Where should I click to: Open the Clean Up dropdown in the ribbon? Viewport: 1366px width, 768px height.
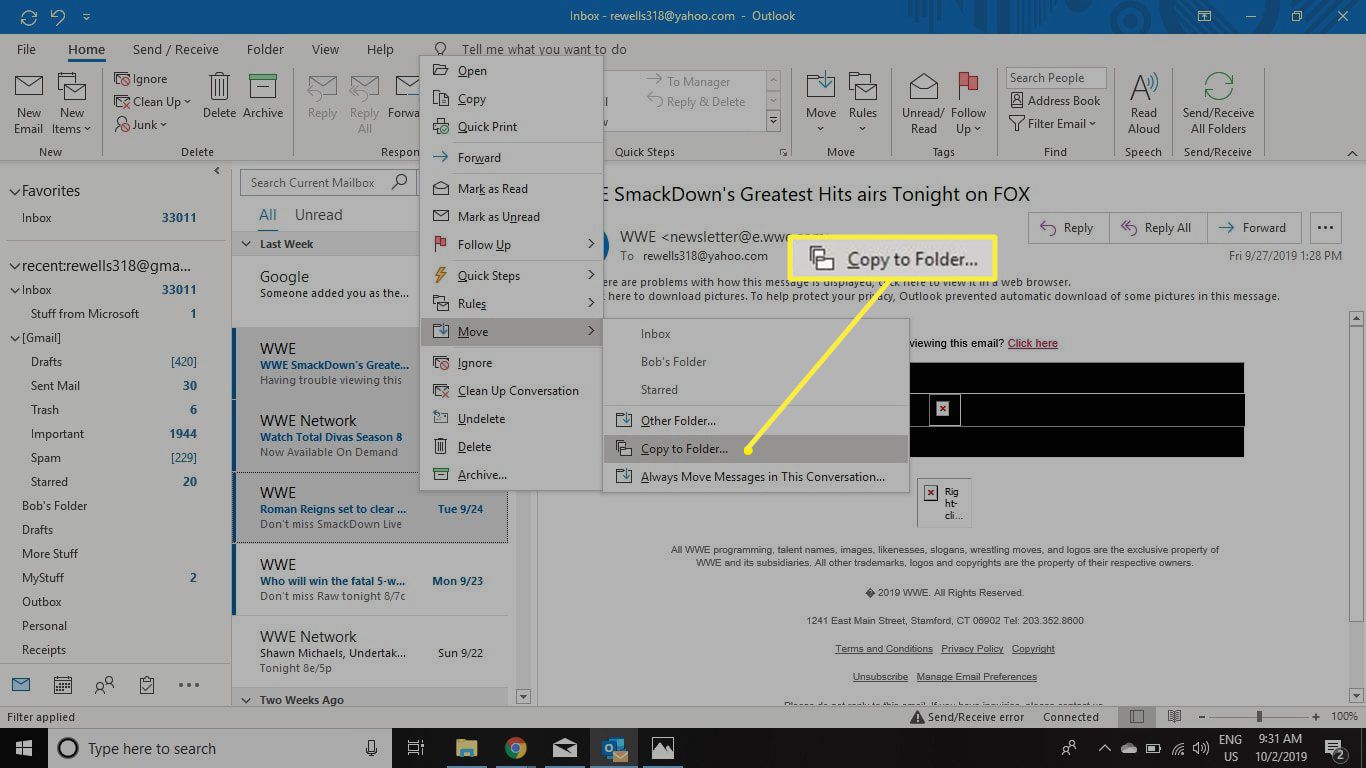tap(152, 102)
